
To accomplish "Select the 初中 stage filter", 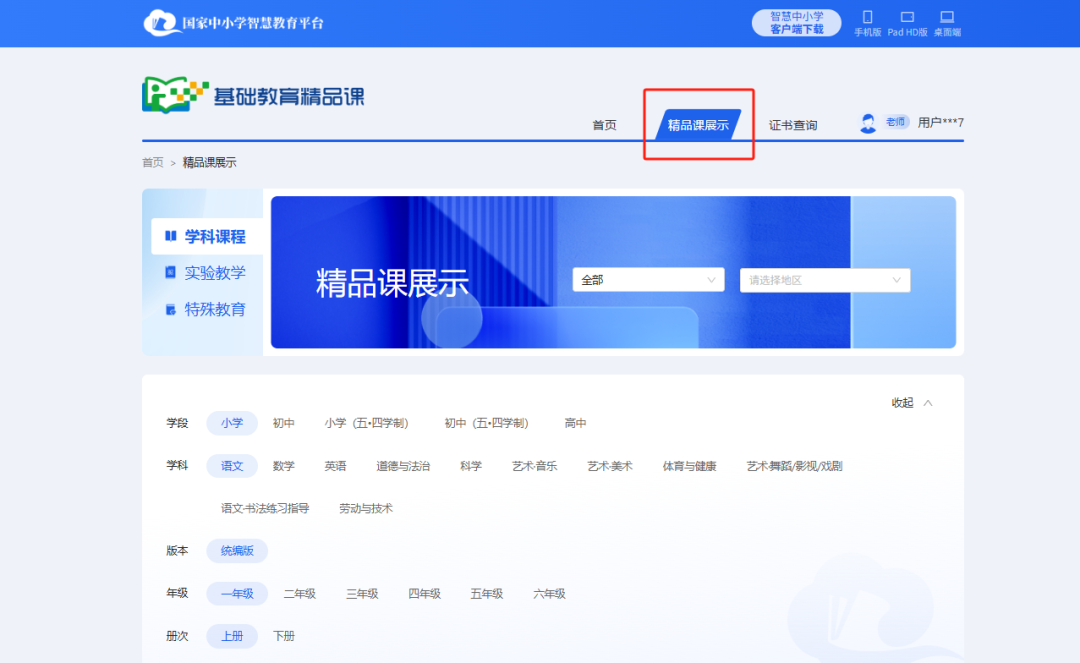I will [x=284, y=423].
